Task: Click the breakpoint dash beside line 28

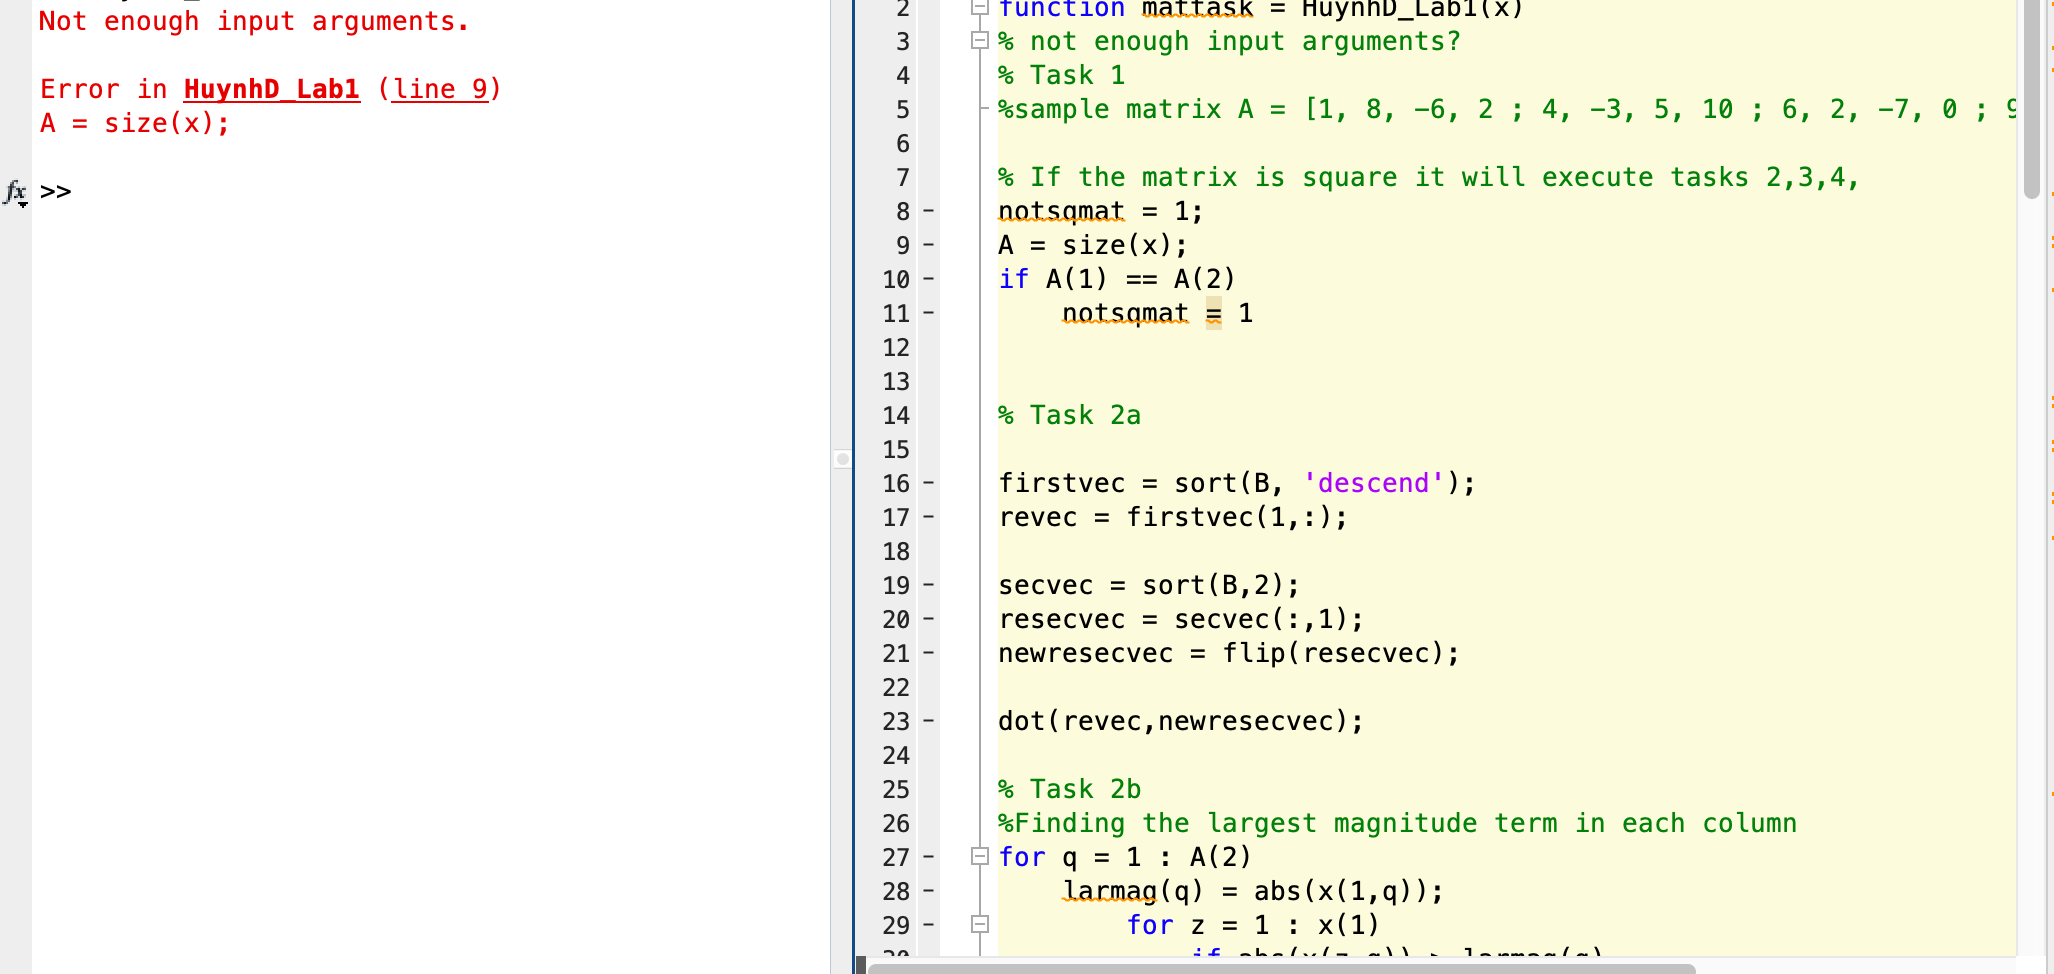Action: (x=928, y=891)
